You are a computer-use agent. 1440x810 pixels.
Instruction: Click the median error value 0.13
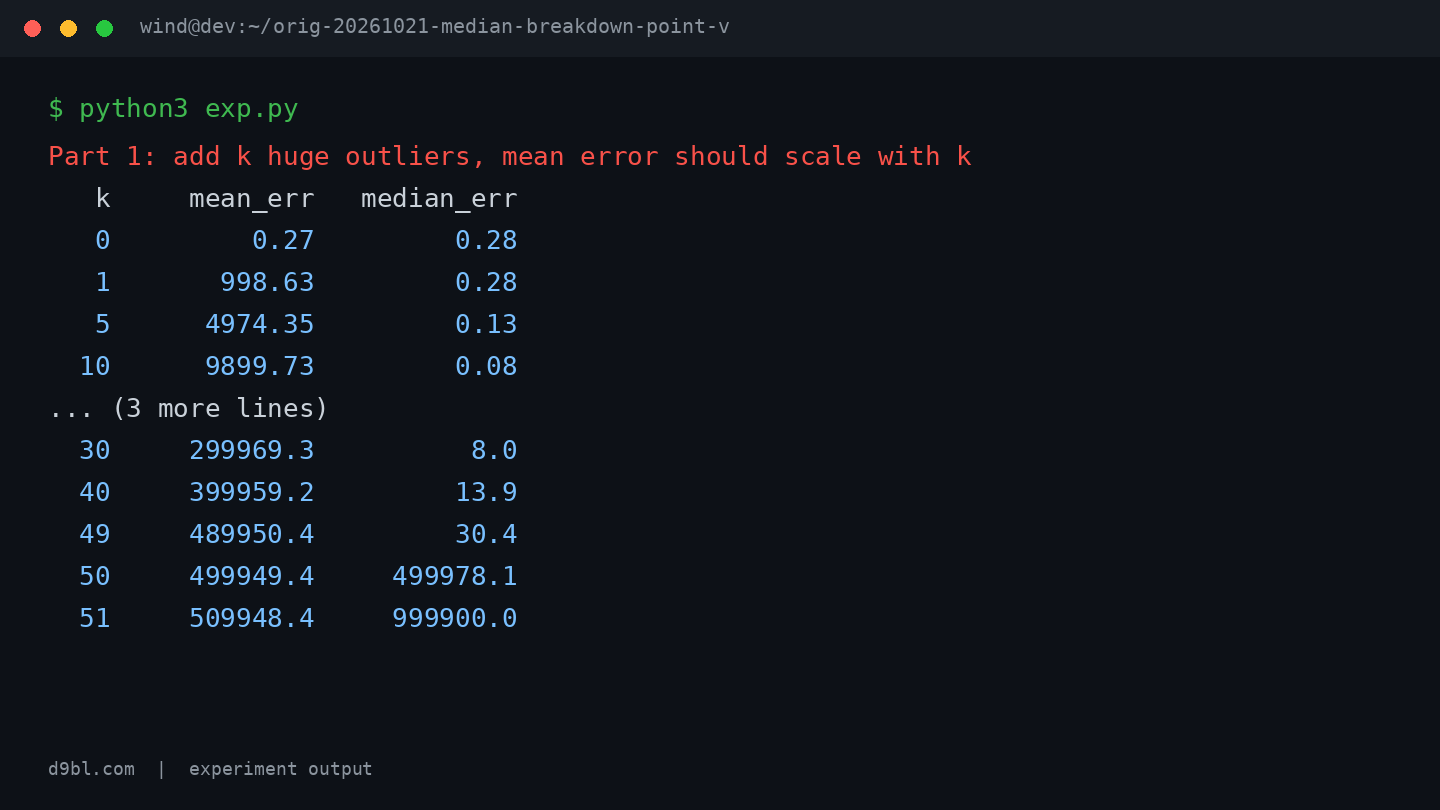[486, 324]
